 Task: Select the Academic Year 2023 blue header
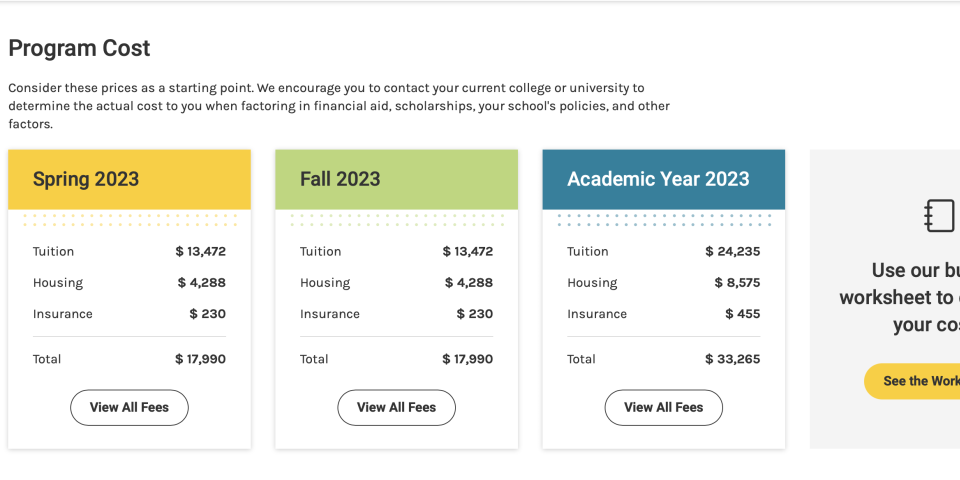pyautogui.click(x=663, y=180)
